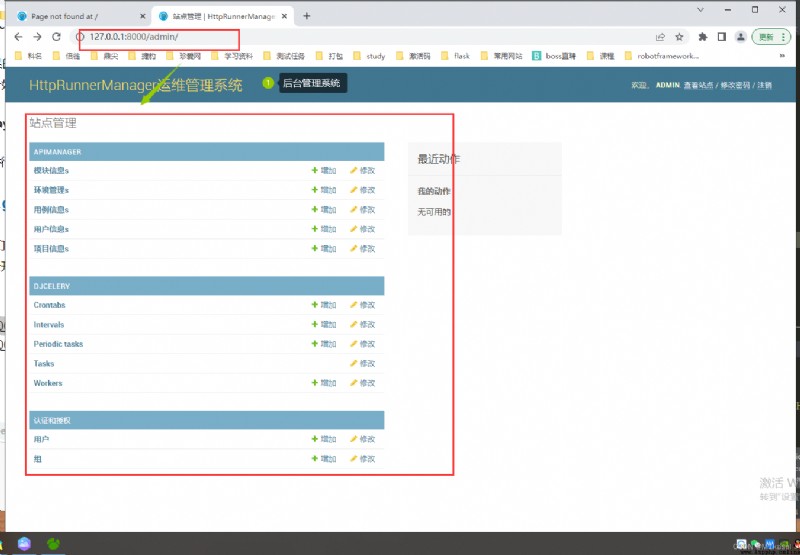Viewport: 800px width, 555px height.
Task: Click the 查看站点 header link
Action: 698,85
